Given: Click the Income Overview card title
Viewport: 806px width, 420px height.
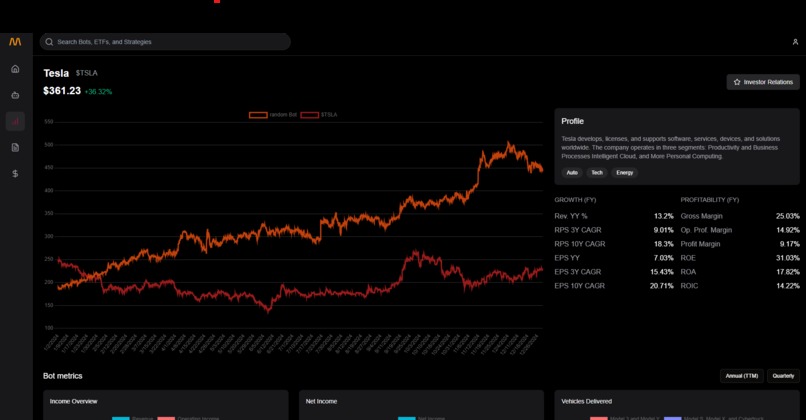Looking at the screenshot, I should point(74,401).
